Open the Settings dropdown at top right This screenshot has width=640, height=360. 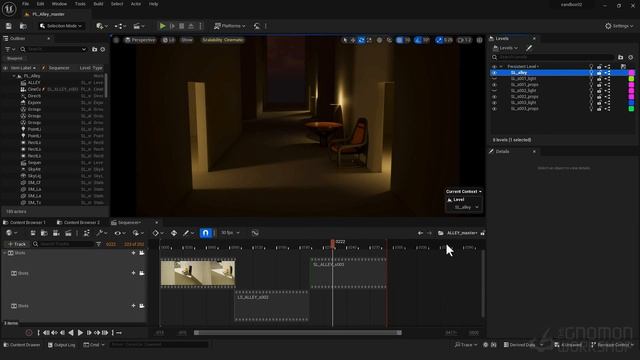coord(619,26)
